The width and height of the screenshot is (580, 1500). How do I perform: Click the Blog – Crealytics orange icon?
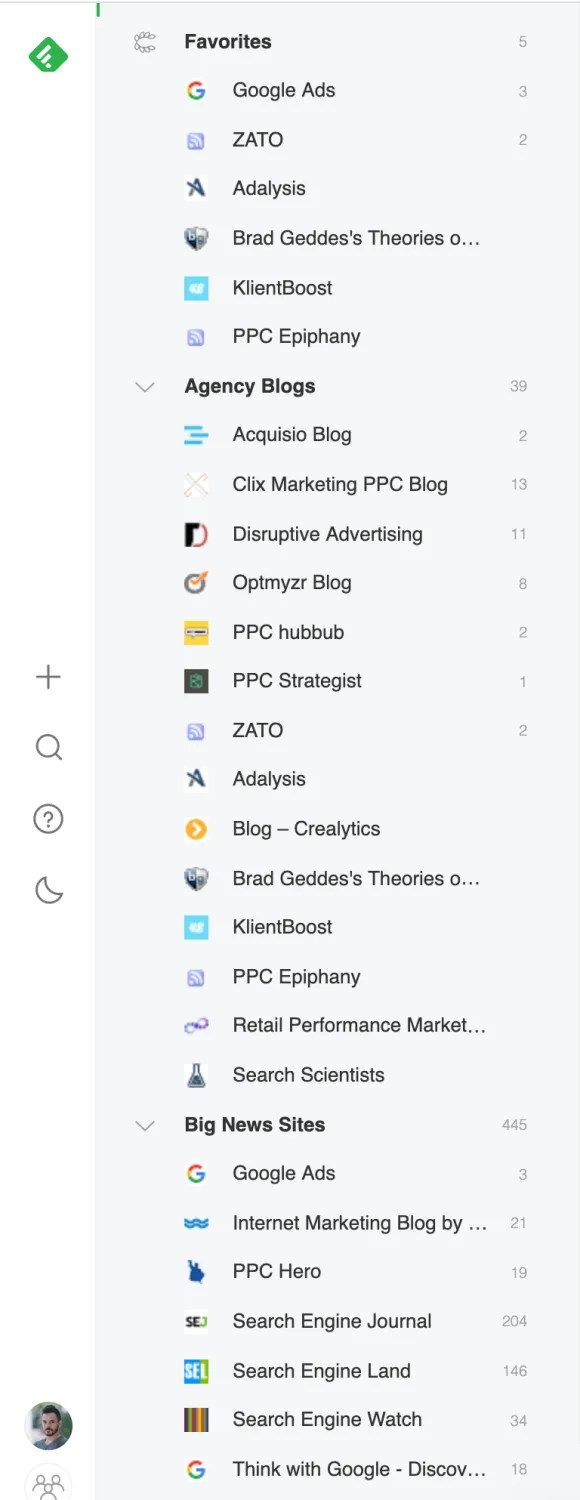[196, 829]
